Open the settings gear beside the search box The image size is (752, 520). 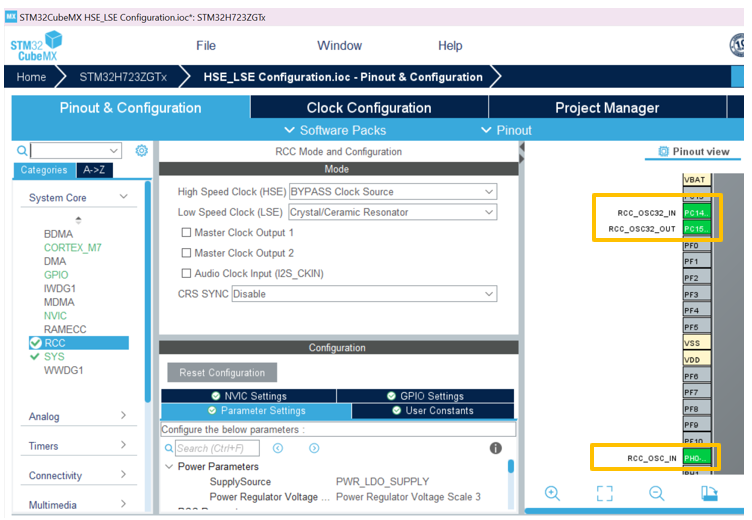click(141, 151)
